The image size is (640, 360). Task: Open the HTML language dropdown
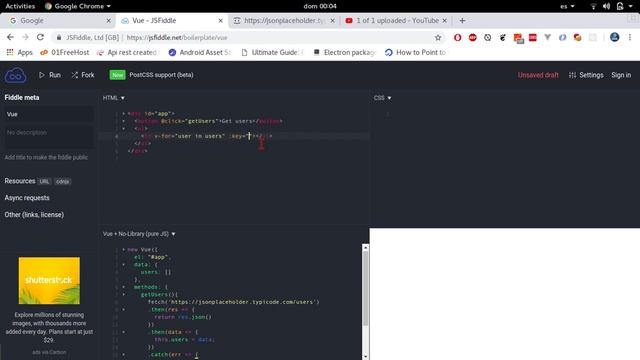point(113,98)
